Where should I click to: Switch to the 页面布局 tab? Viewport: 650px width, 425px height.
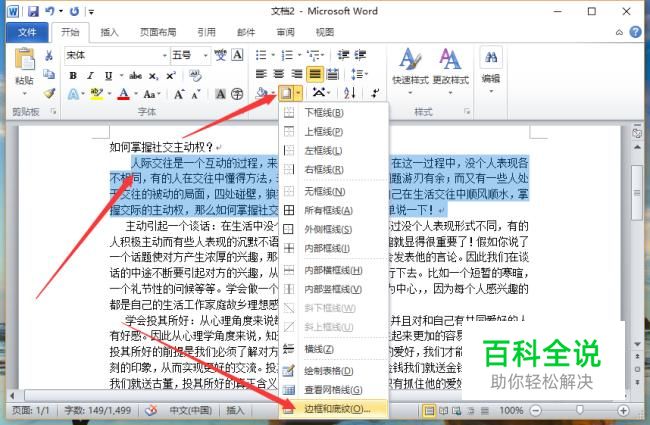tap(158, 32)
